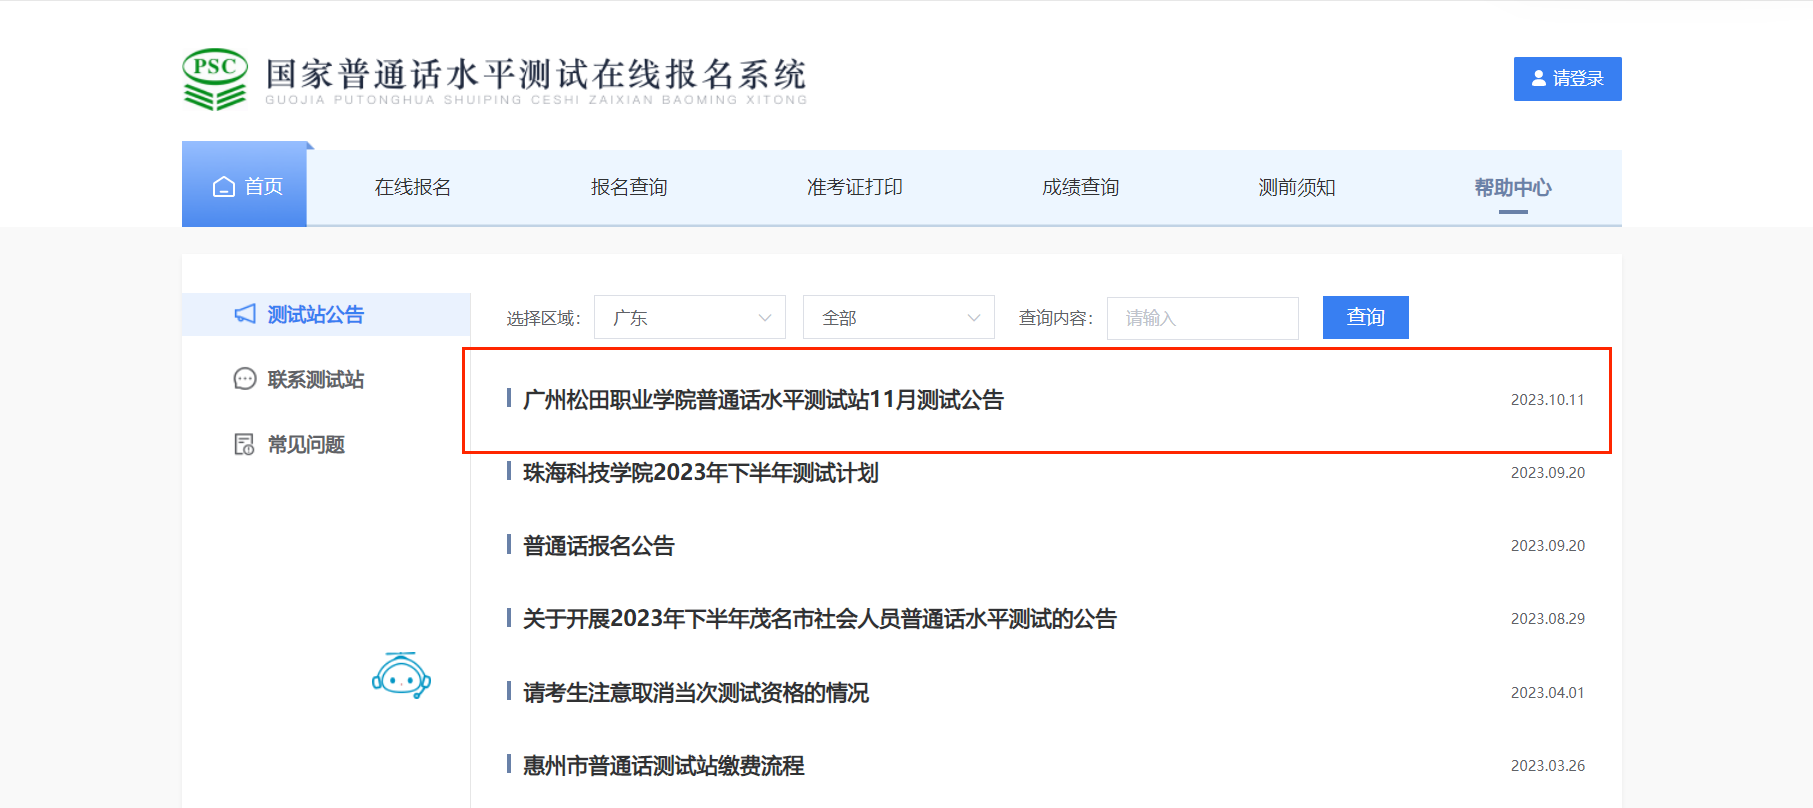Open 惠州市普通话测试站缴费流程

pyautogui.click(x=663, y=766)
